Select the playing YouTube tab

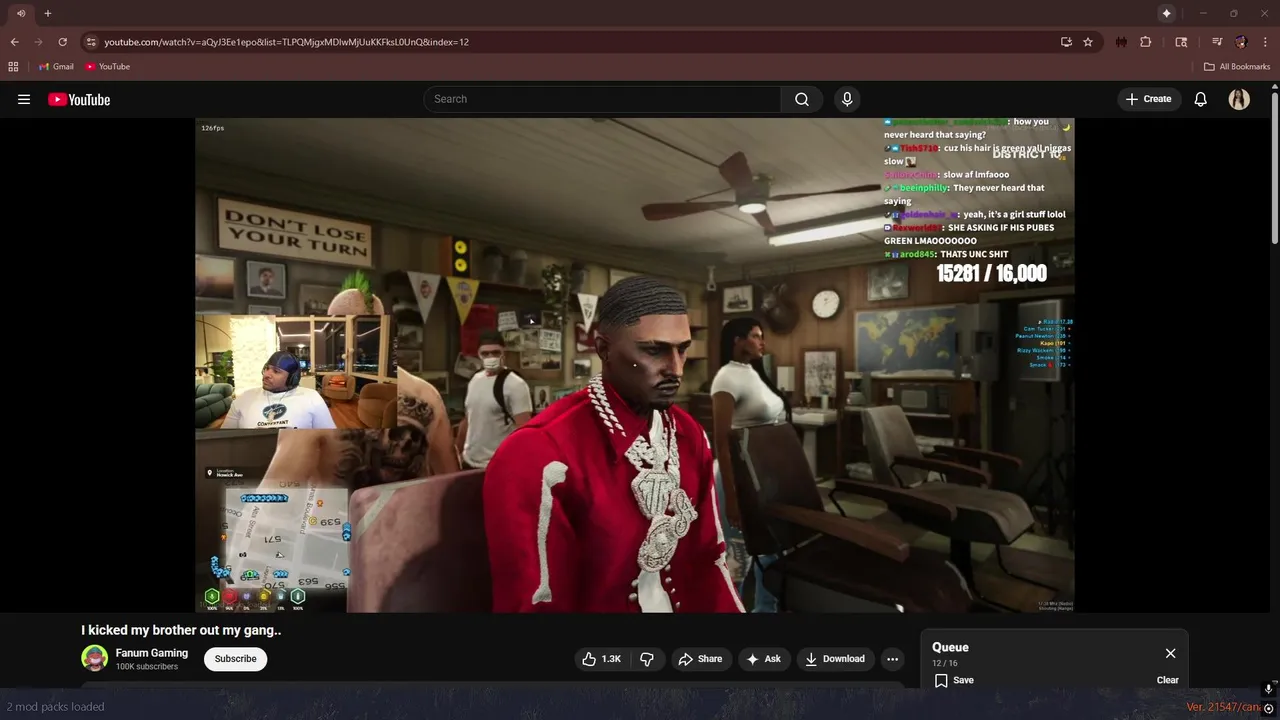pyautogui.click(x=20, y=13)
